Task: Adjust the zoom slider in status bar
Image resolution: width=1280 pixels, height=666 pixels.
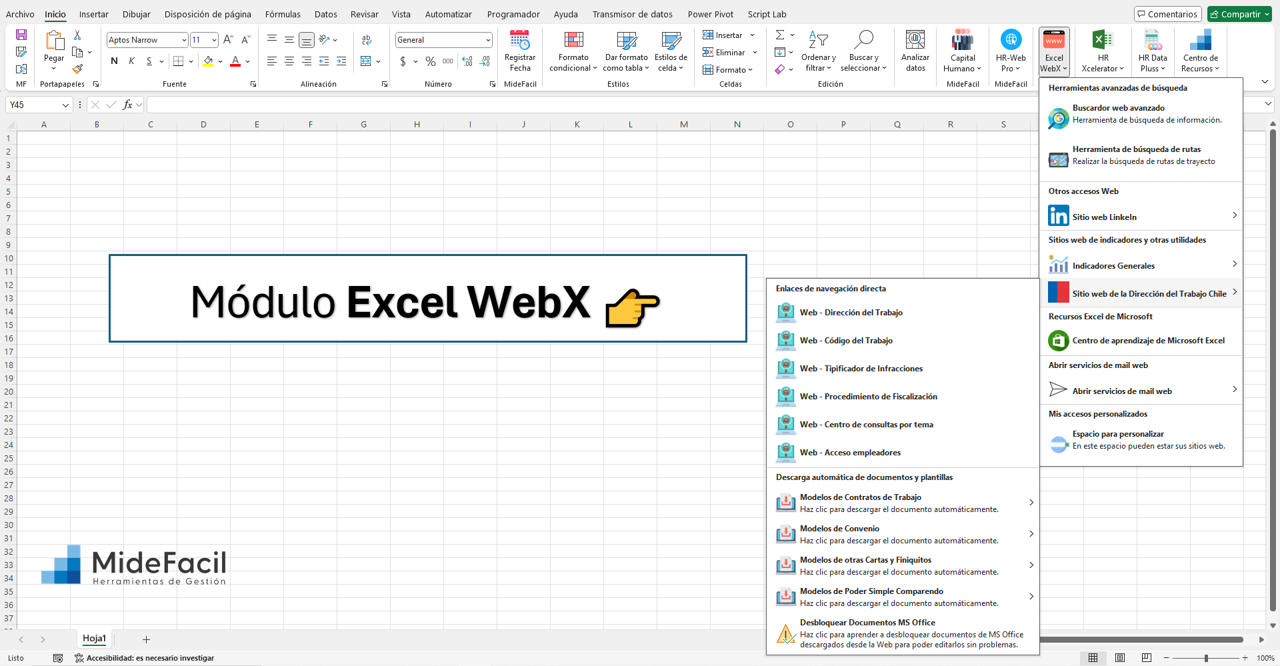Action: click(x=1207, y=658)
